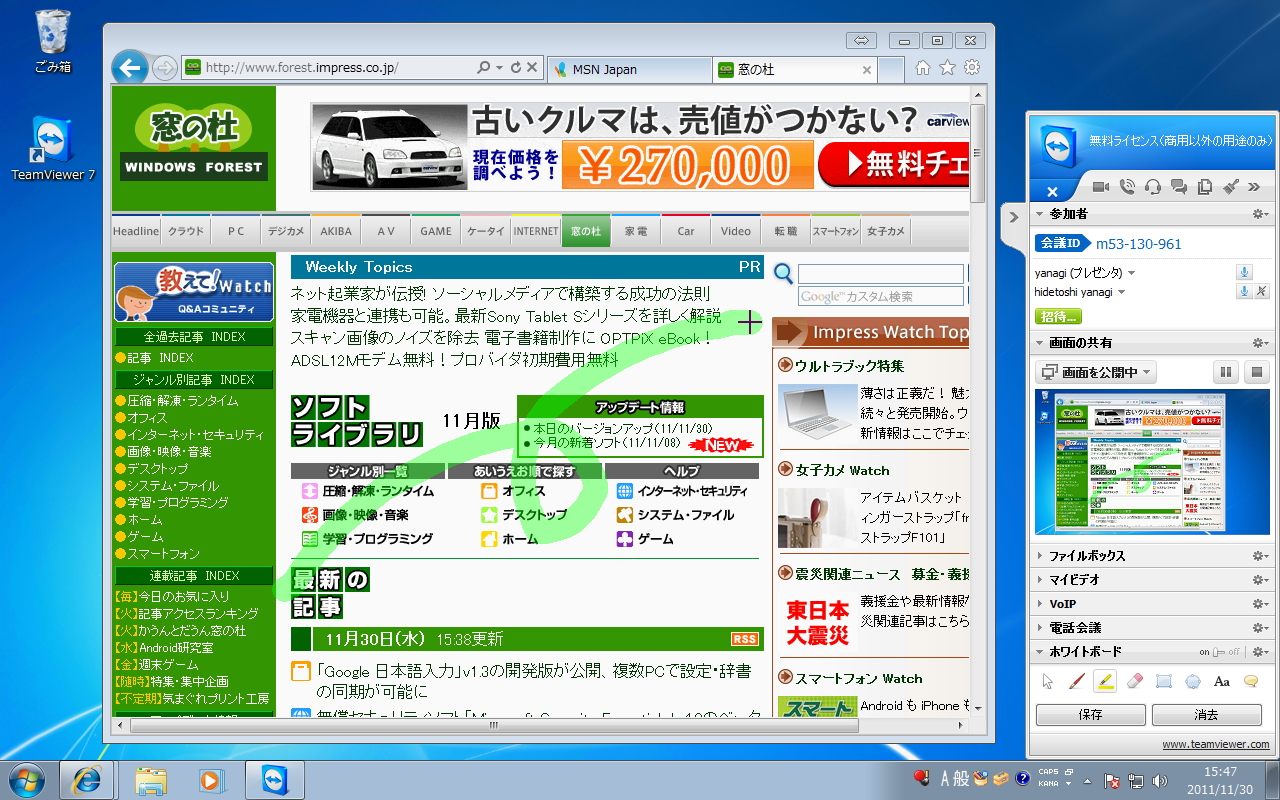The image size is (1280, 800).
Task: Click the crossed-pen icon for hidetoshi yanagi
Action: click(1261, 291)
